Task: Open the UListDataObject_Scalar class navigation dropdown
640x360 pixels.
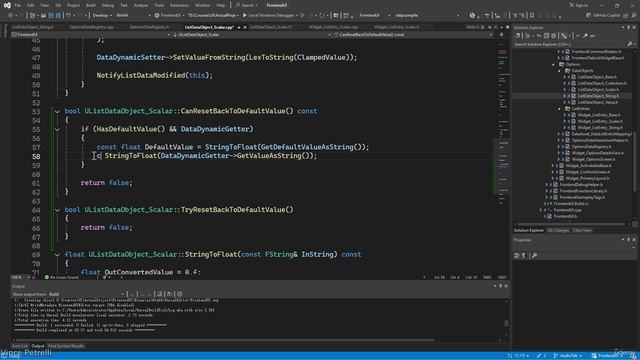Action: click(x=252, y=35)
